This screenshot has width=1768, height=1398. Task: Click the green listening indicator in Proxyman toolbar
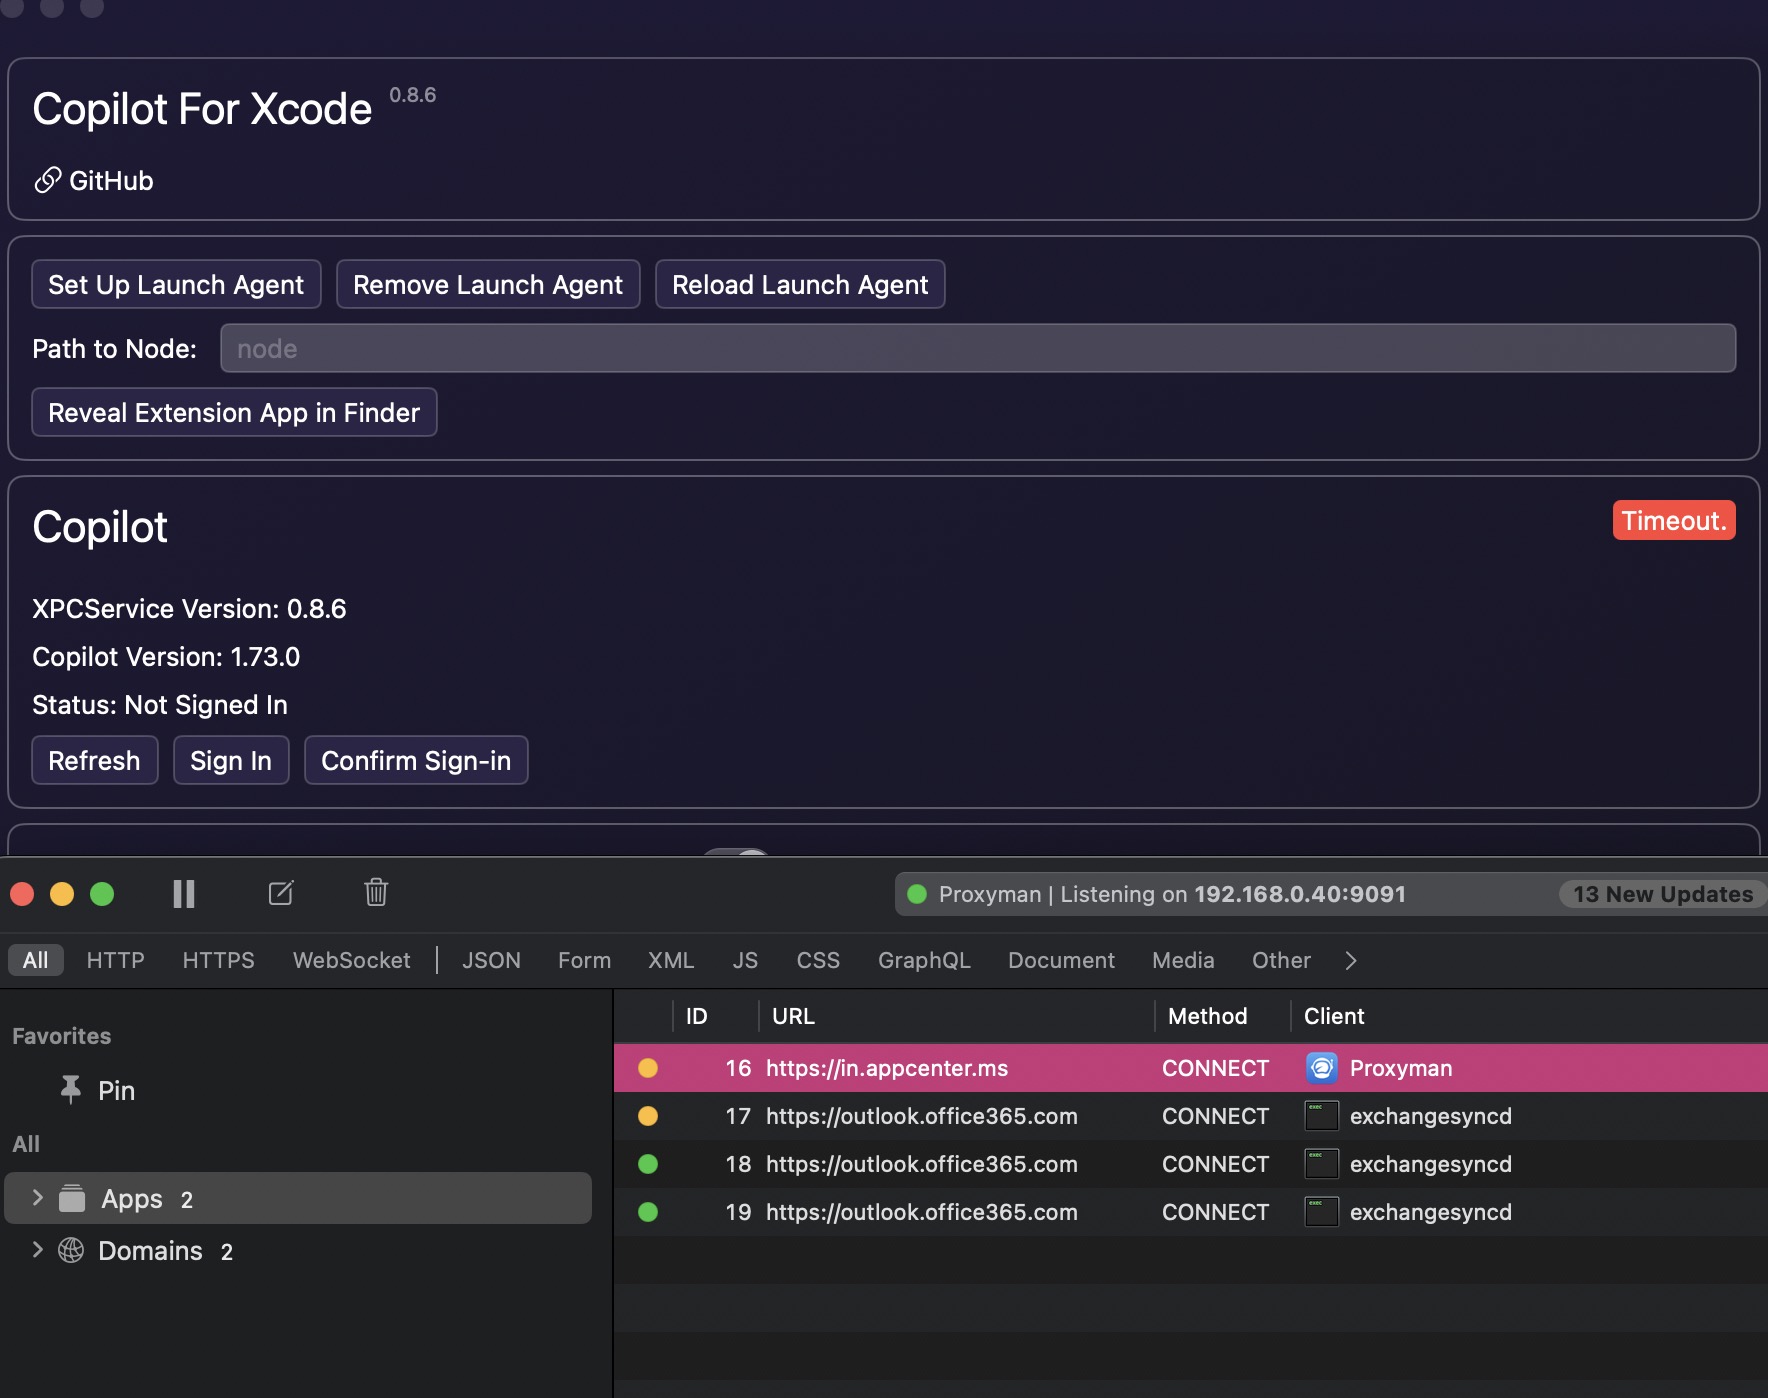point(917,894)
